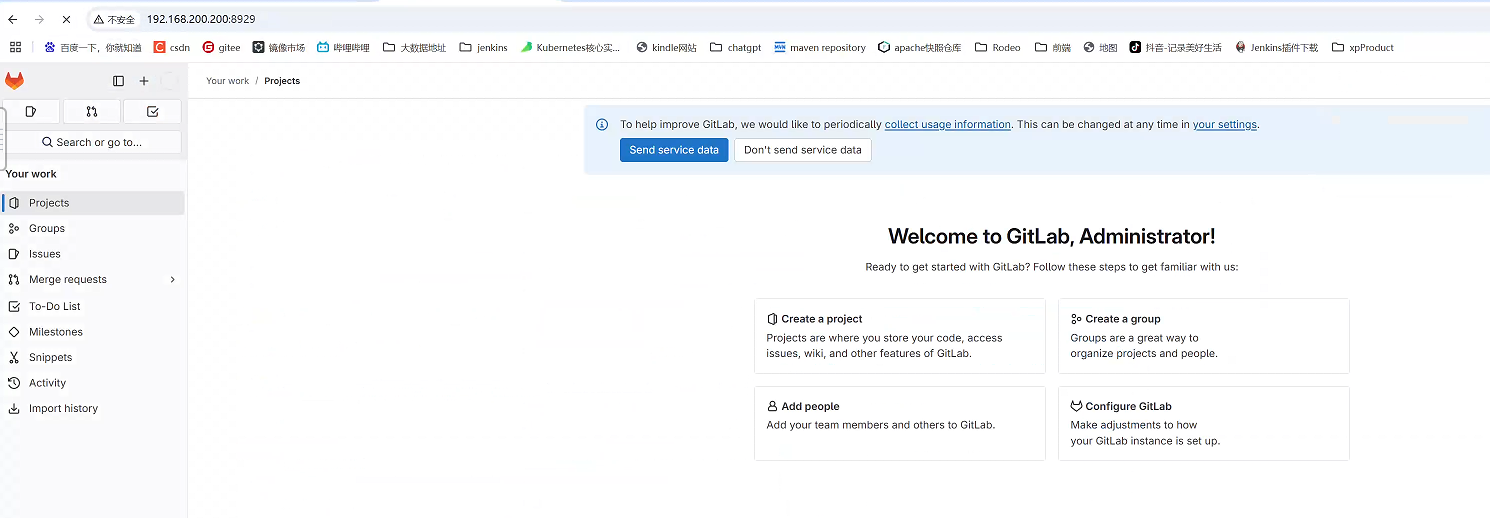Open the Add people card
The width and height of the screenshot is (1490, 518).
[x=900, y=424]
